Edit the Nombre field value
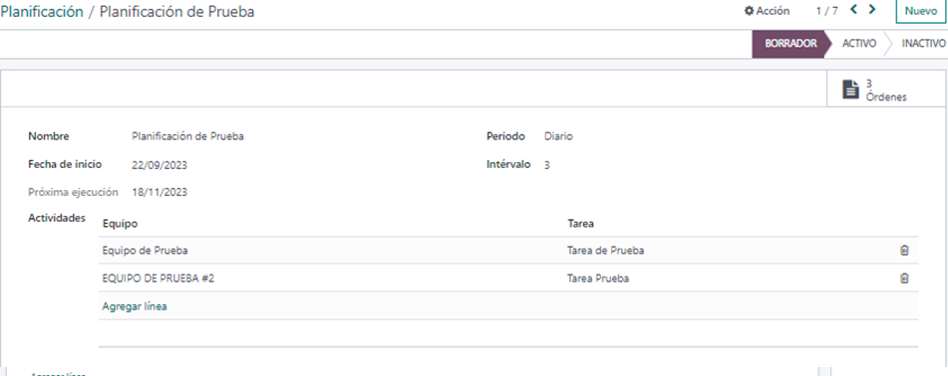Viewport: 948px width, 376px height. [x=187, y=137]
